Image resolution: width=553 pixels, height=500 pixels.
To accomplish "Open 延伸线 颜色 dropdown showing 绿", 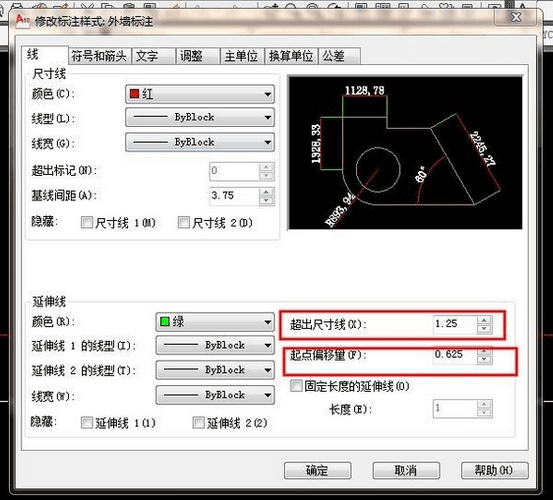I will pos(215,322).
